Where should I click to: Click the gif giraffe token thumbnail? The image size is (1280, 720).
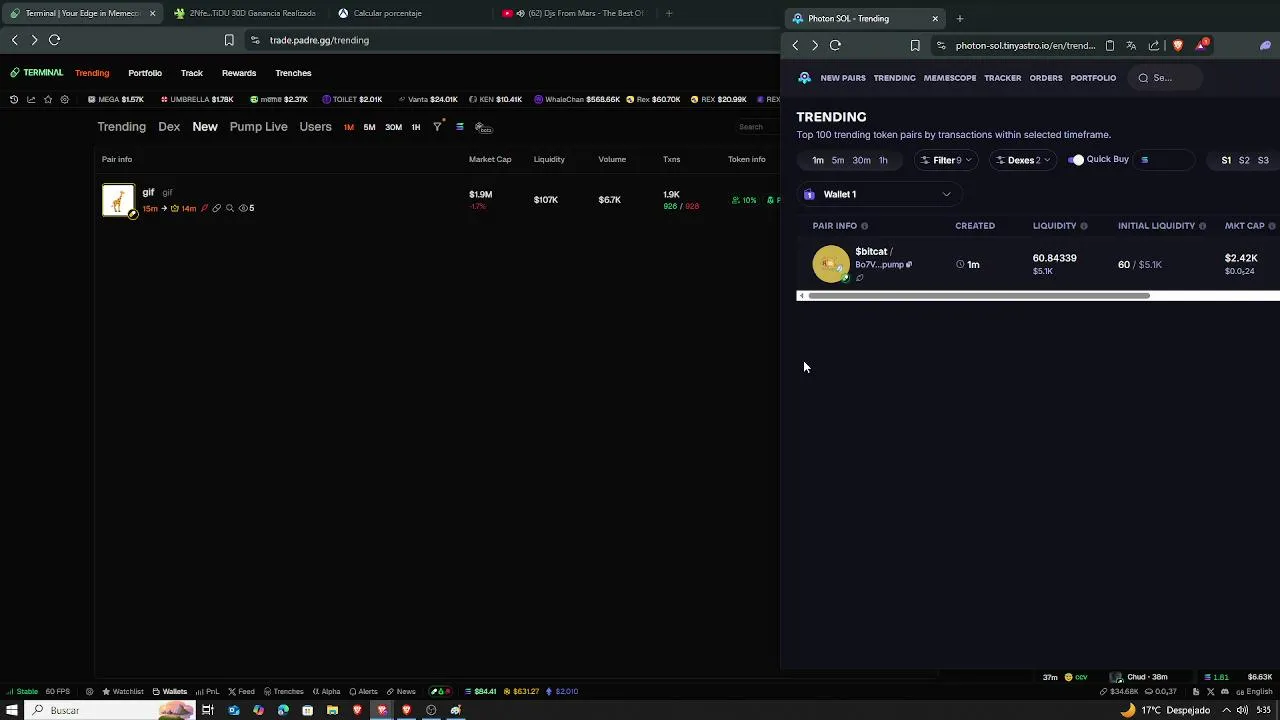(x=118, y=200)
